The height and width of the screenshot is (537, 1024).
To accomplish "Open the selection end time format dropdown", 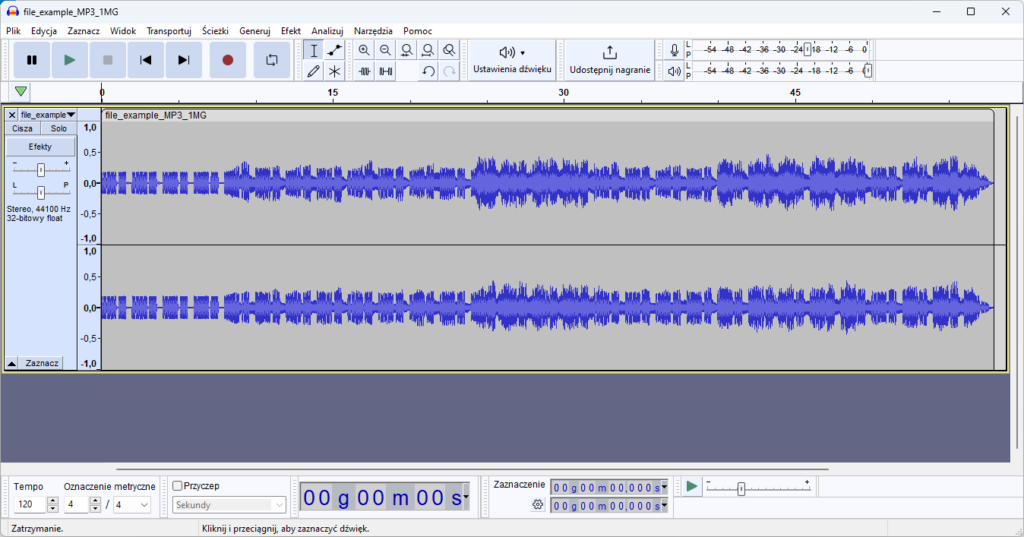I will pos(664,506).
